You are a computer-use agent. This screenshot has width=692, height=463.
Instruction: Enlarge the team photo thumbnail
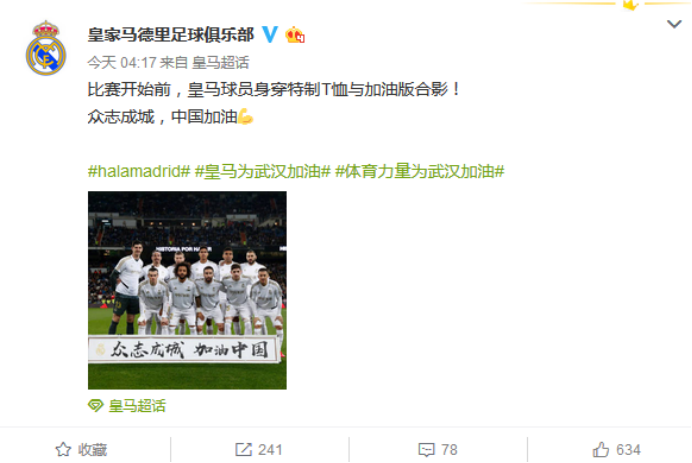187,290
